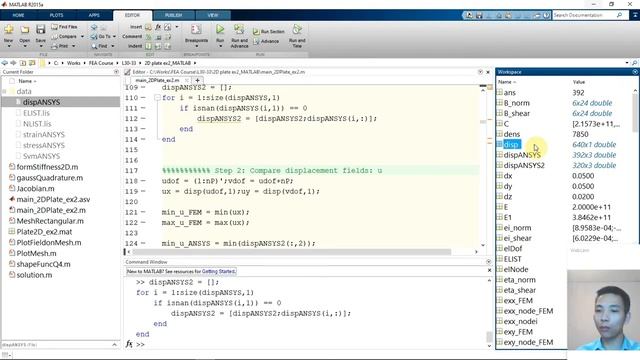640x360 pixels.
Task: Click the Advance button
Action: tap(266, 41)
